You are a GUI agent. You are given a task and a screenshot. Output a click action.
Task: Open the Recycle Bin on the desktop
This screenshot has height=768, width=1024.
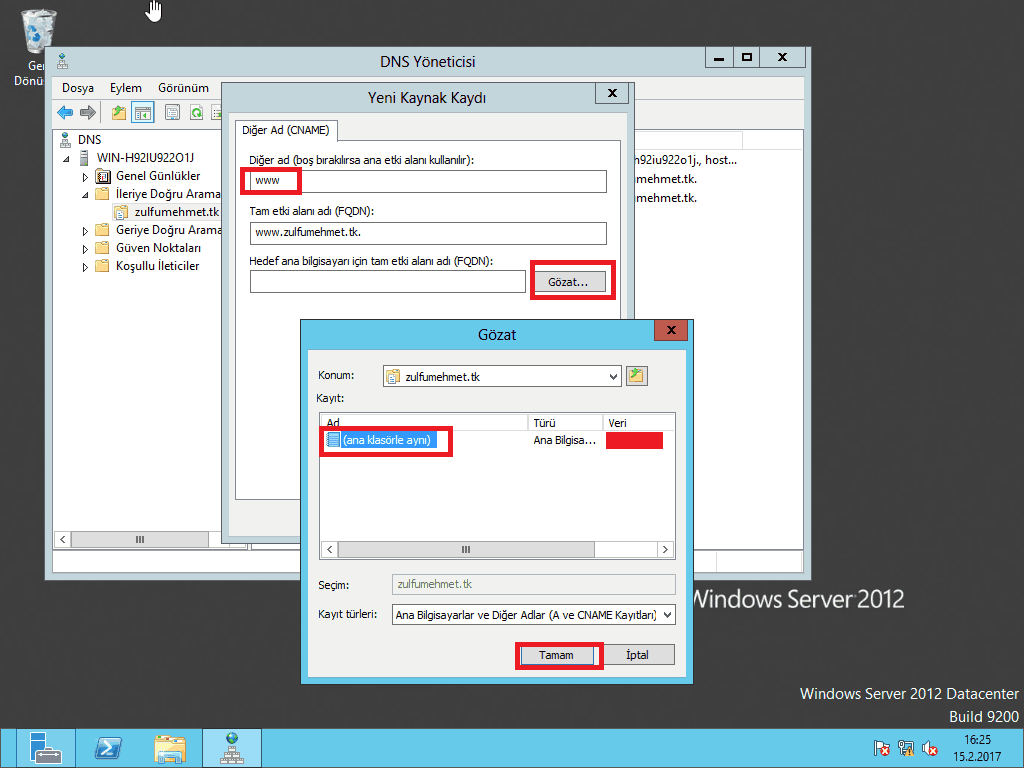pos(39,33)
